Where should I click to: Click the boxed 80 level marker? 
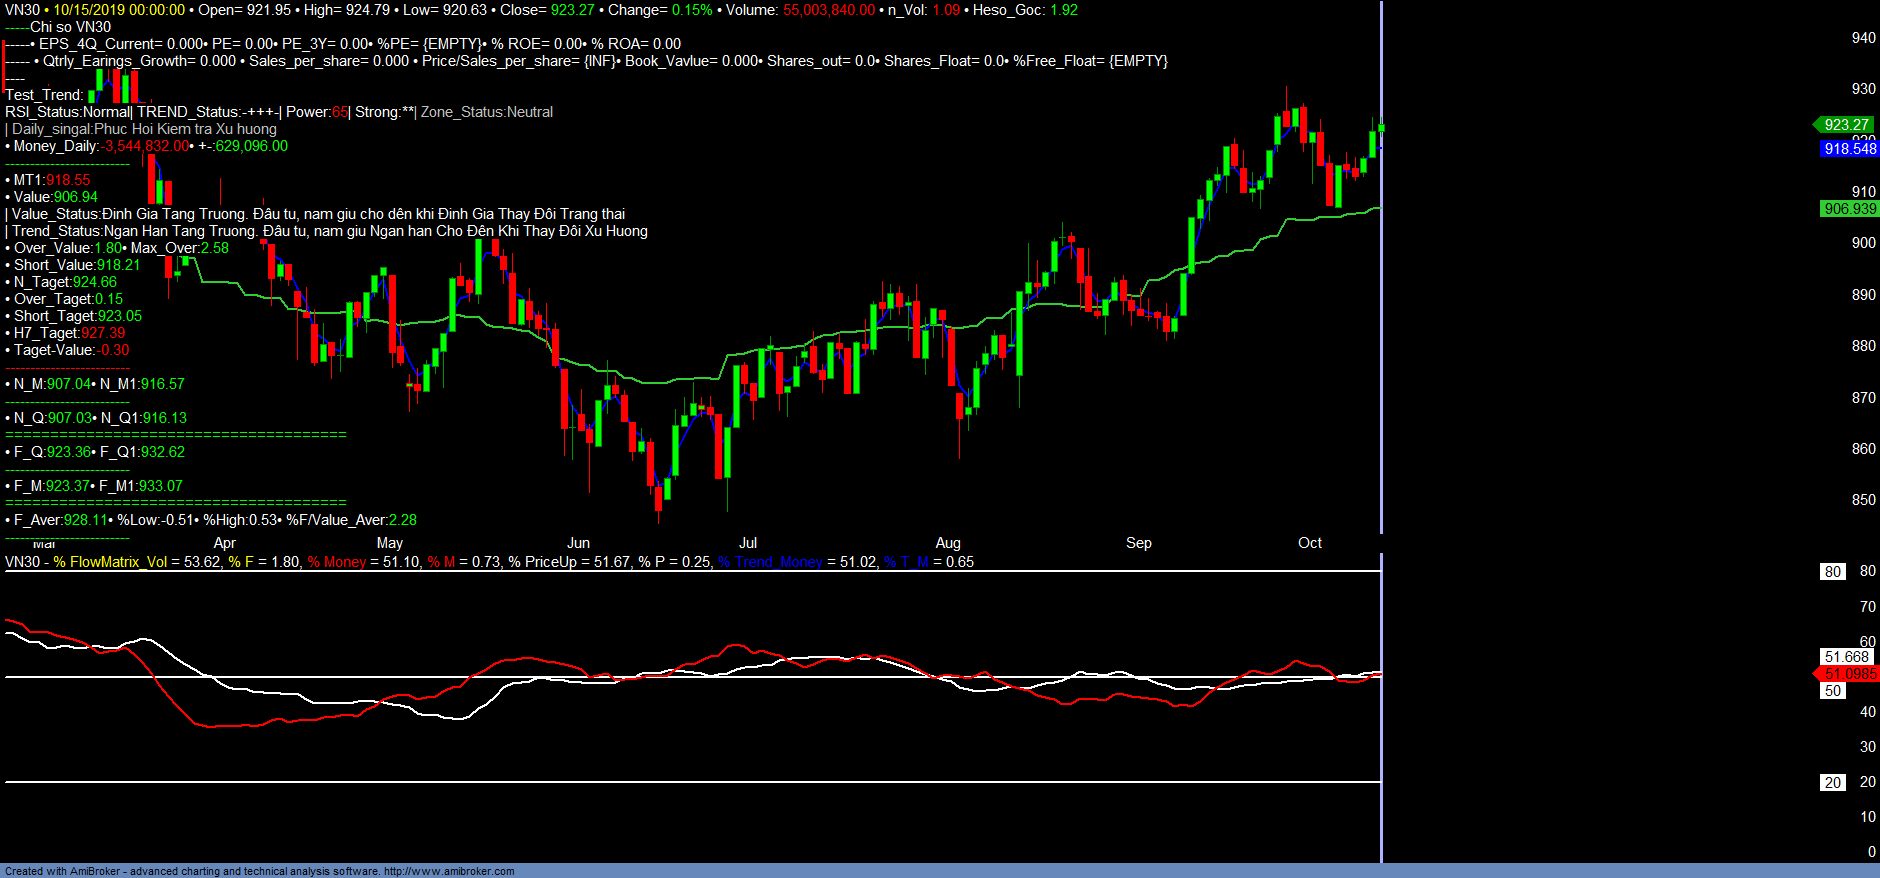tap(1832, 572)
